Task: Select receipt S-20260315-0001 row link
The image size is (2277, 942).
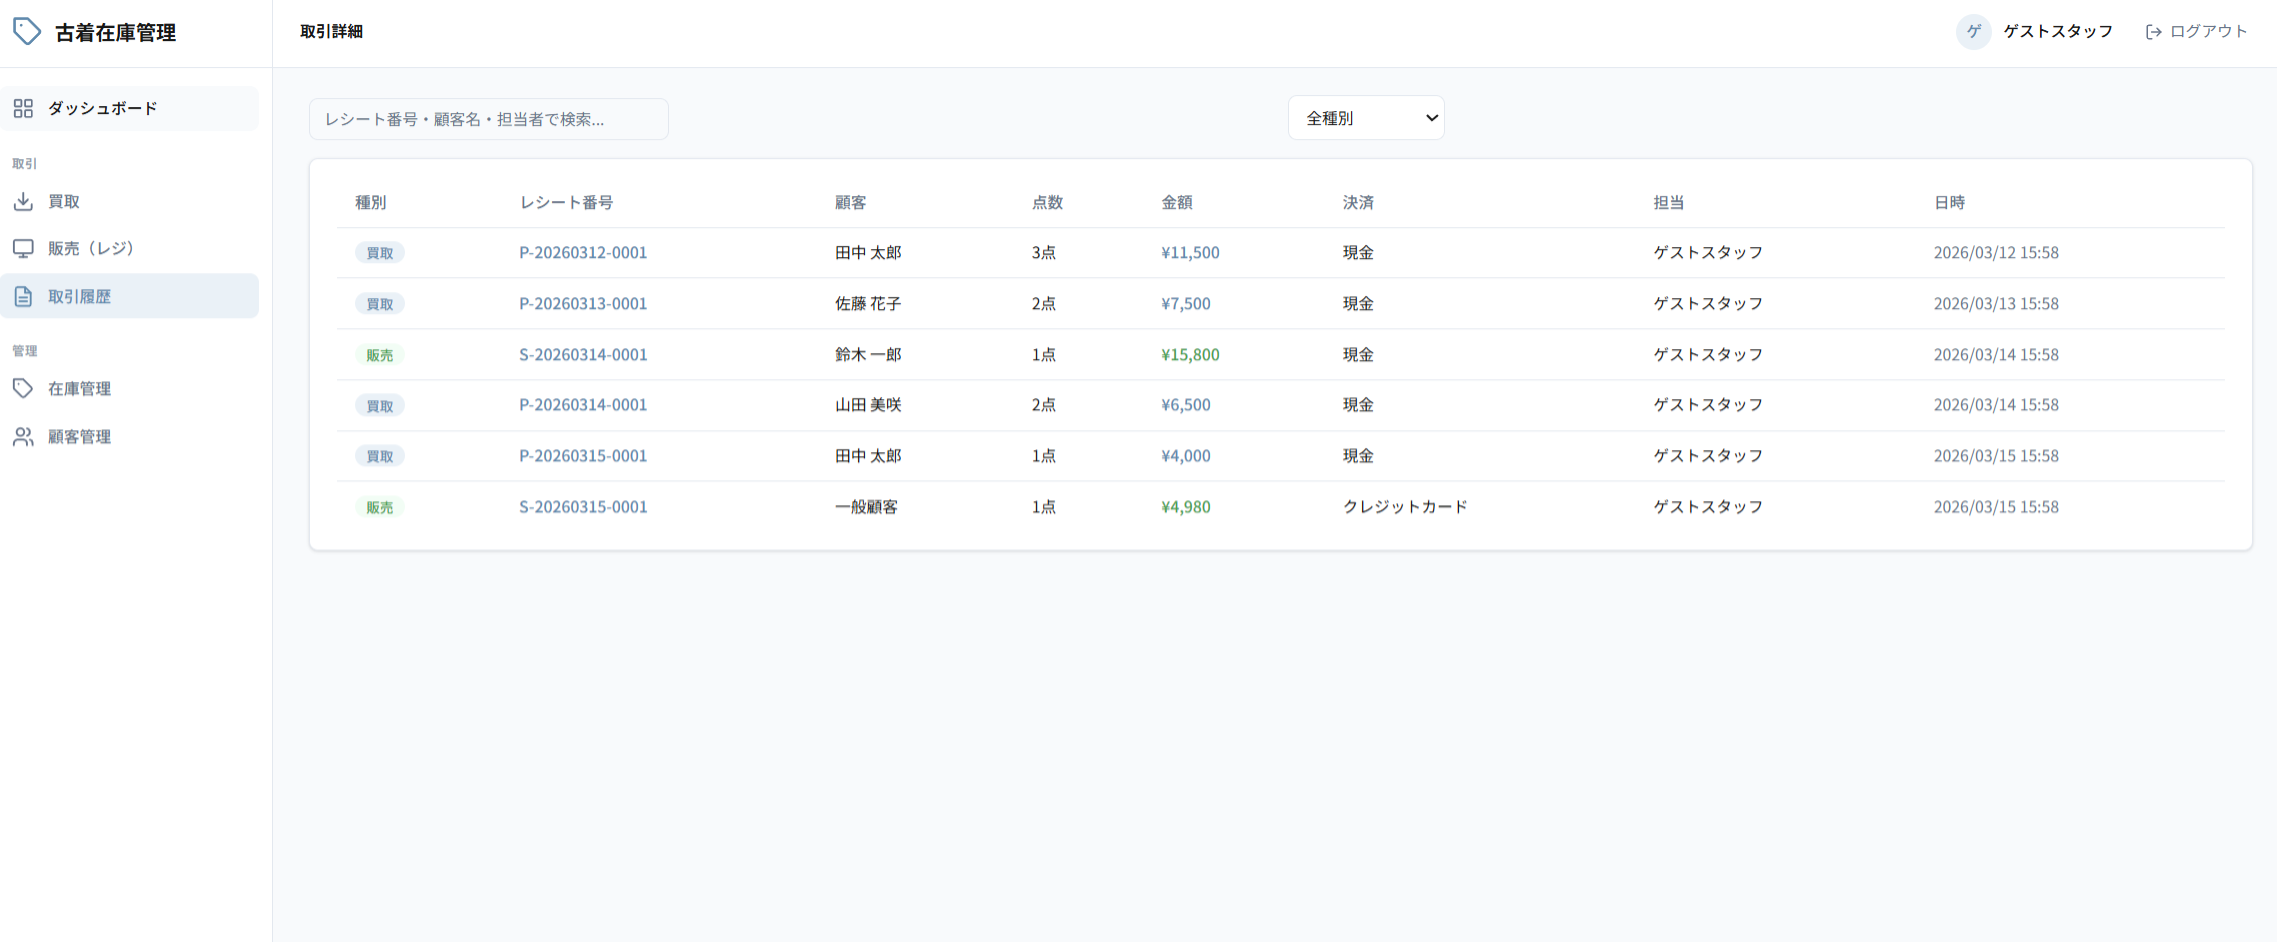Action: (x=582, y=507)
